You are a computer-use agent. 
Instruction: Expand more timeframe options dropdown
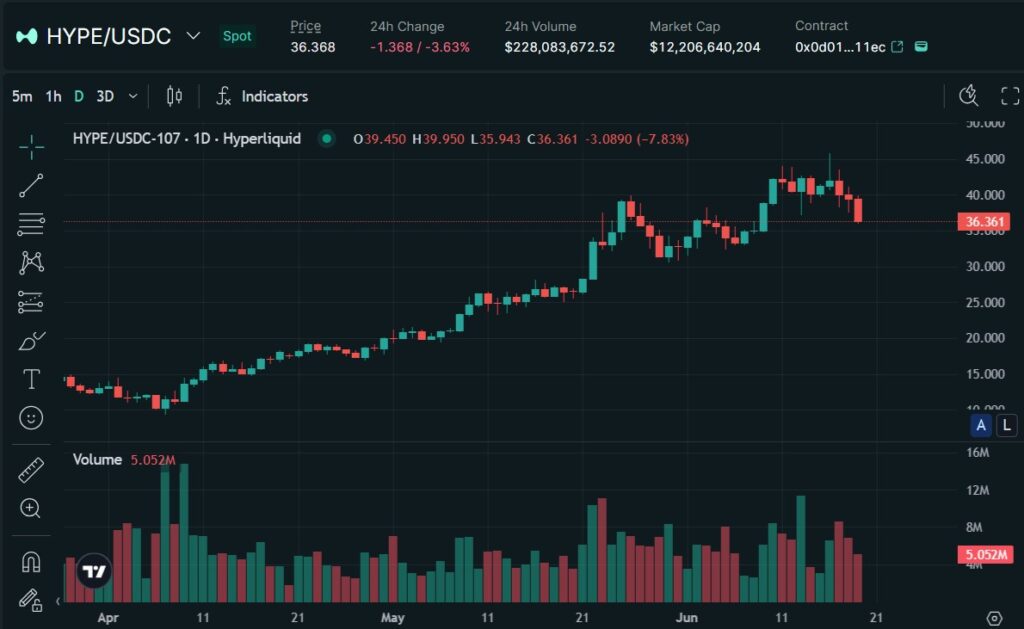tap(133, 97)
